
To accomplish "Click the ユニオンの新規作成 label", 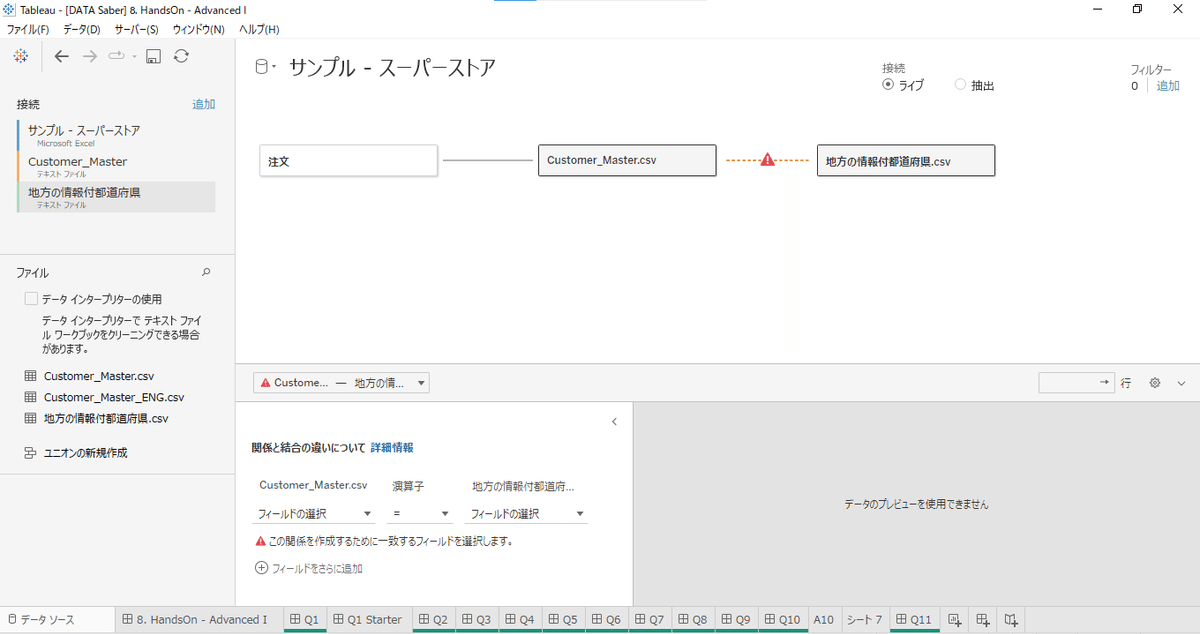I will tap(85, 452).
